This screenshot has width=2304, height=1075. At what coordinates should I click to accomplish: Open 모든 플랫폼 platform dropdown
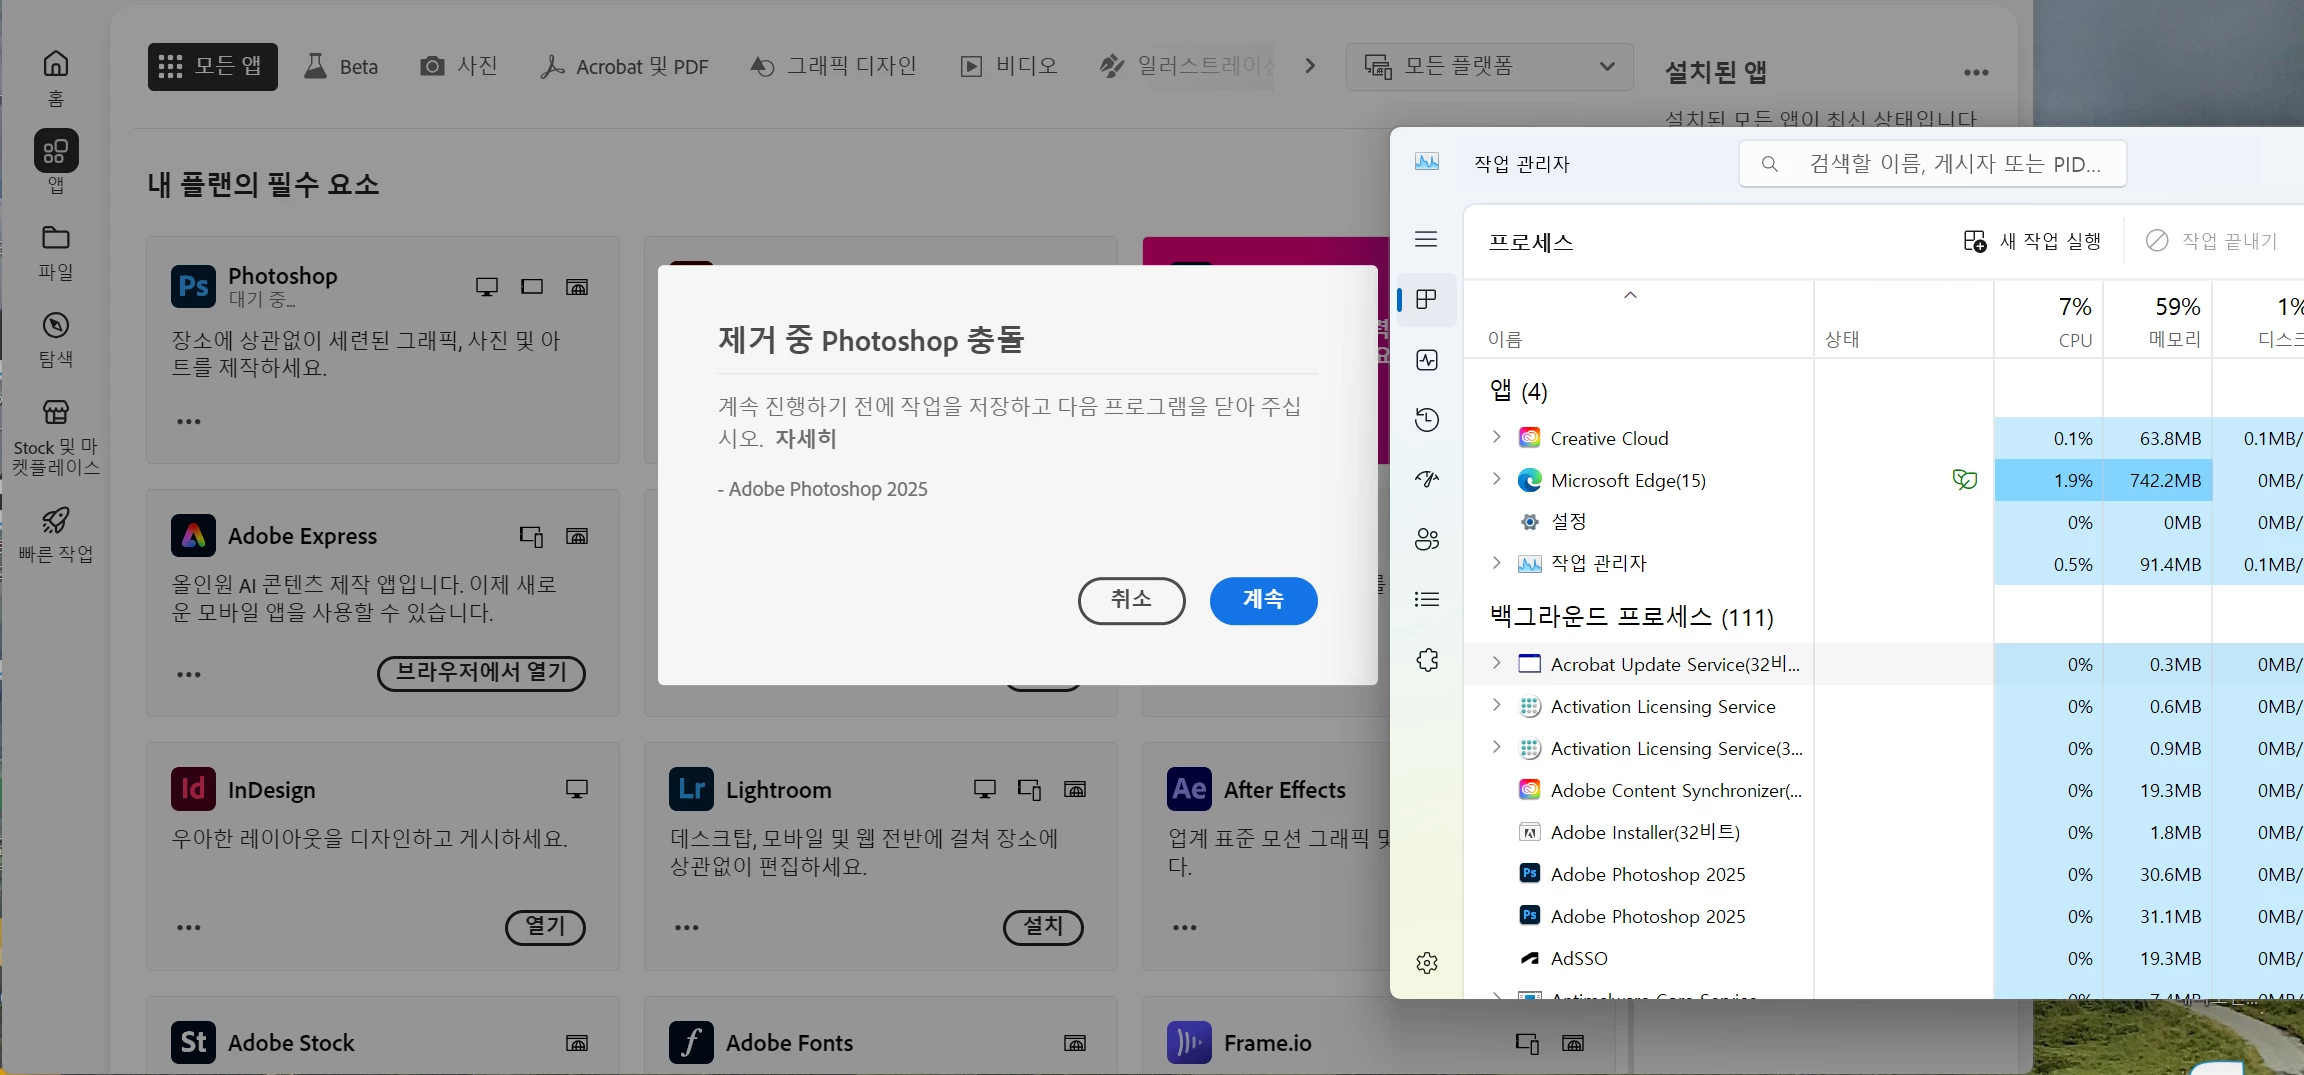(x=1489, y=67)
